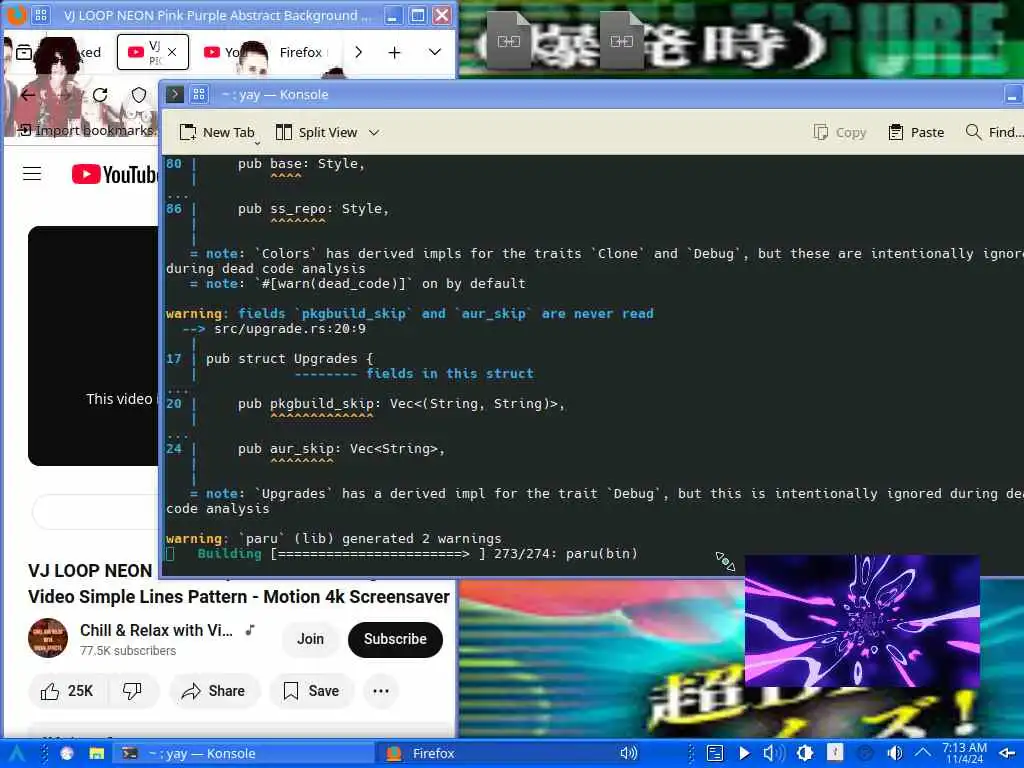The height and width of the screenshot is (768, 1024).
Task: Click Join channel membership button
Action: [x=310, y=639]
